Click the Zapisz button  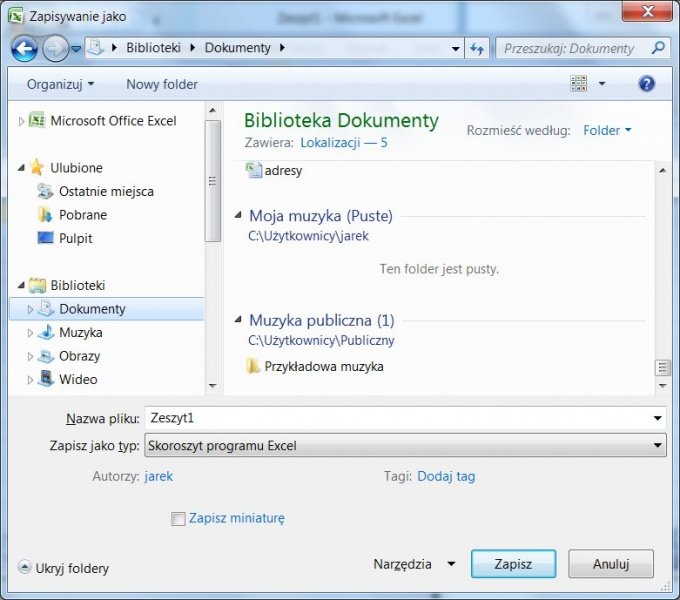click(513, 564)
